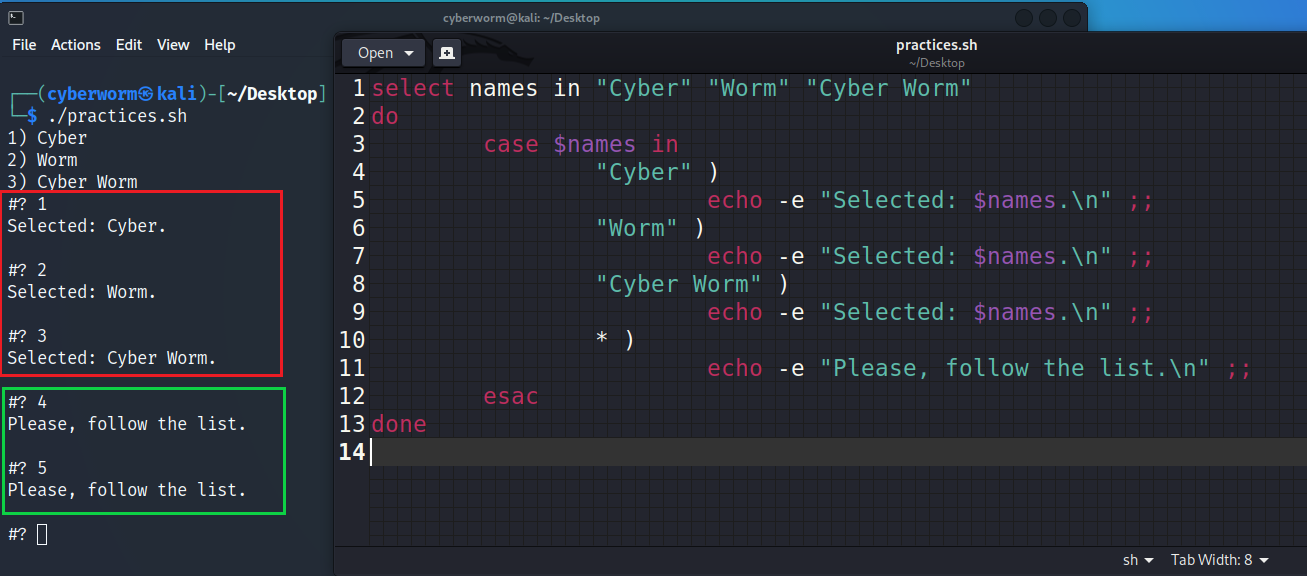
Task: Open the View menu
Action: point(173,45)
